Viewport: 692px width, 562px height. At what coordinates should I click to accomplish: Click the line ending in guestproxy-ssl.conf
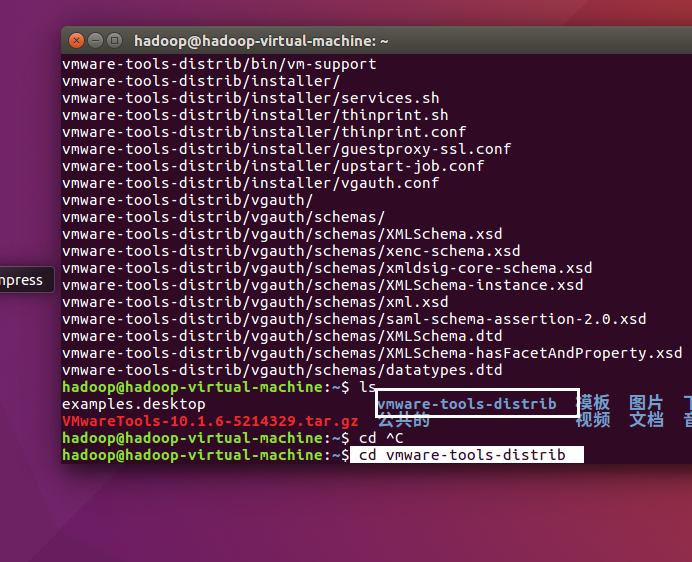tap(286, 149)
